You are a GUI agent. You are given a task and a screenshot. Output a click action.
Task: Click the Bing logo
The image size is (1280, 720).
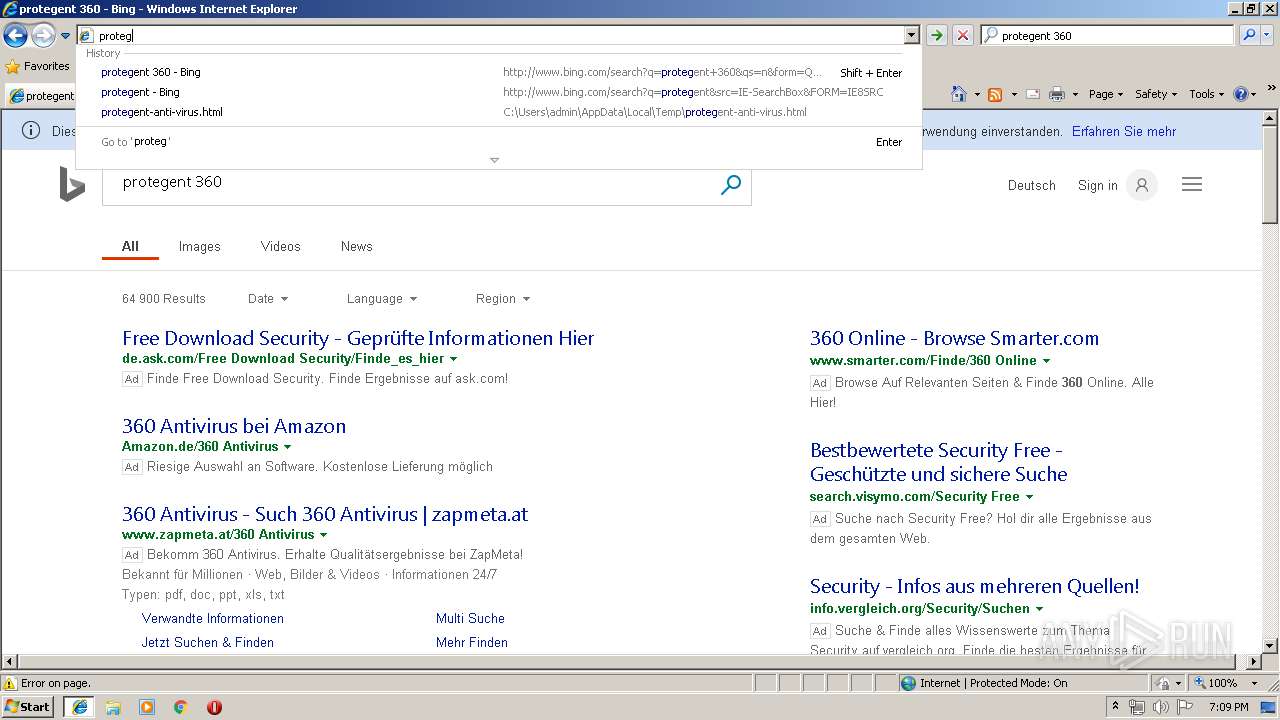click(x=72, y=184)
